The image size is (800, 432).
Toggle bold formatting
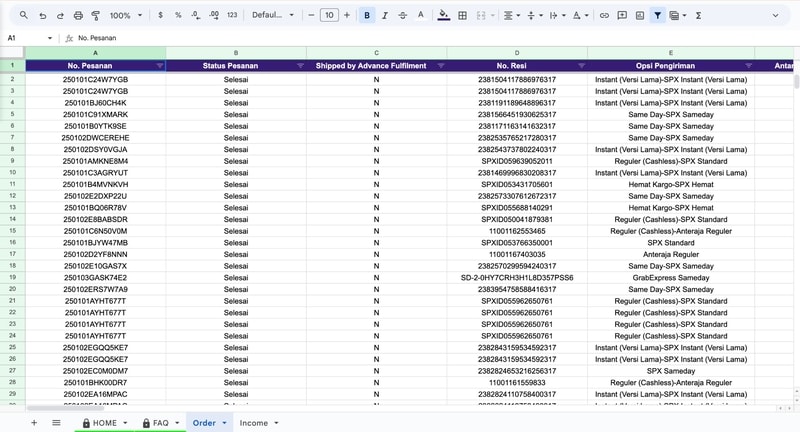click(x=367, y=16)
